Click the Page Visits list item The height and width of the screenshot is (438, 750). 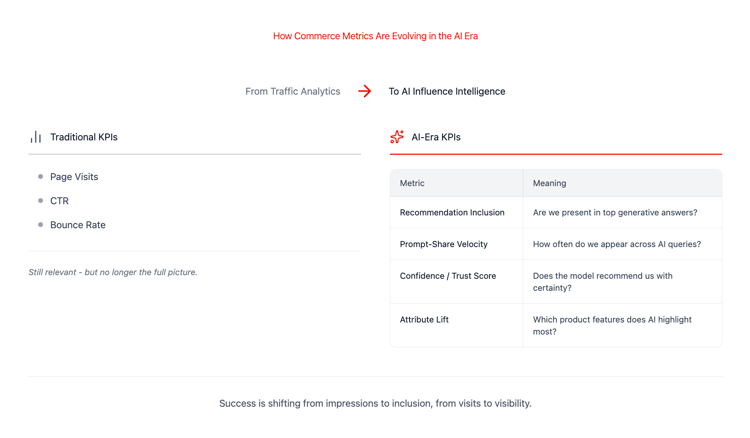74,177
